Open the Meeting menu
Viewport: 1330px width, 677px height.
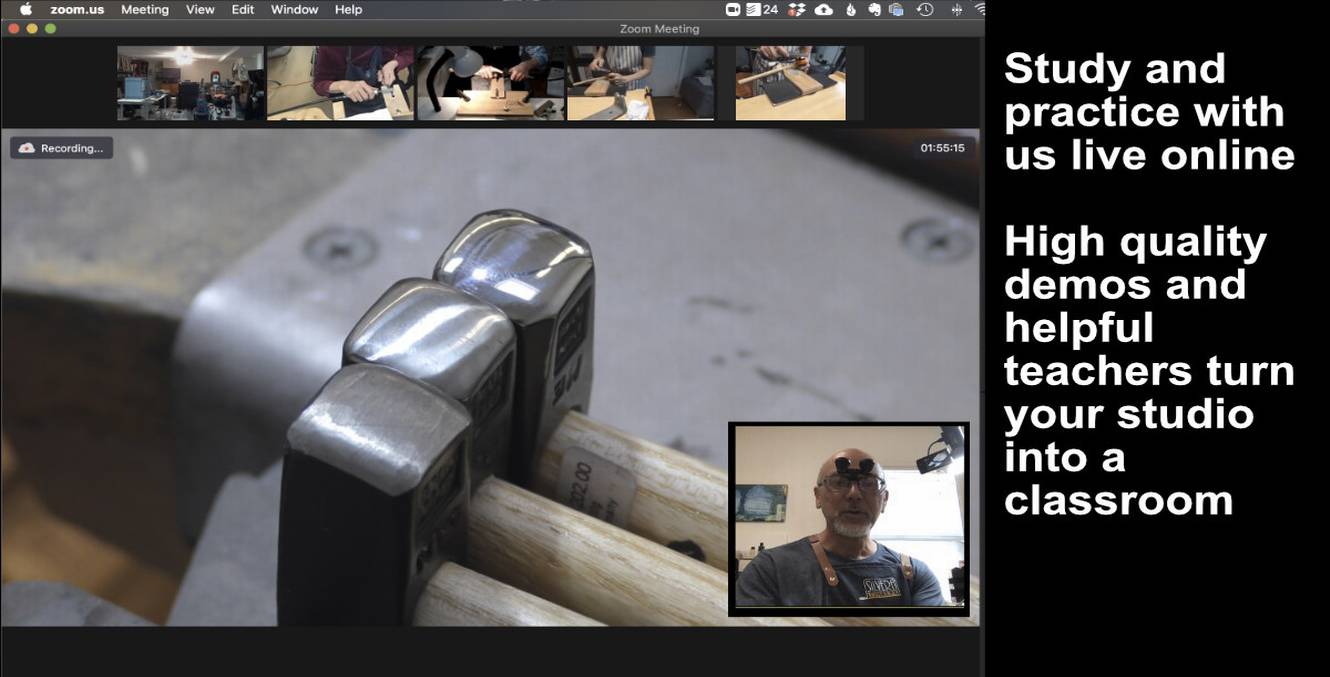click(x=145, y=10)
